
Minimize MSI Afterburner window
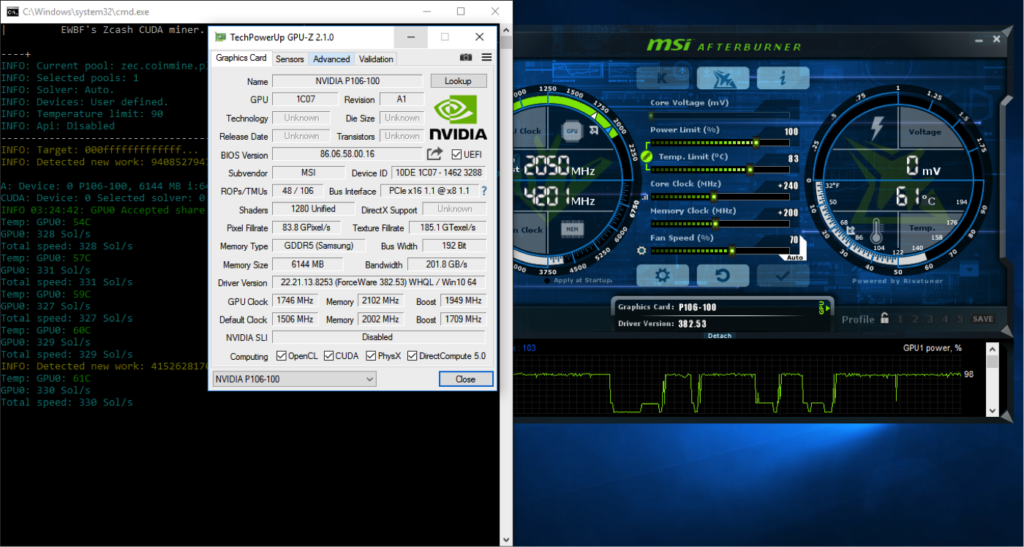[x=979, y=40]
